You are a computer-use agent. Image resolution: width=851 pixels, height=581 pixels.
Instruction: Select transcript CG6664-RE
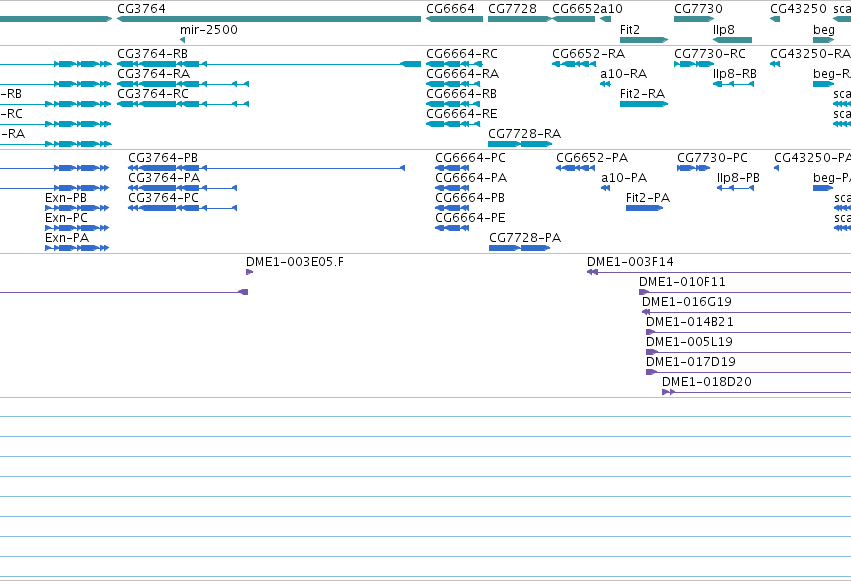(x=453, y=124)
